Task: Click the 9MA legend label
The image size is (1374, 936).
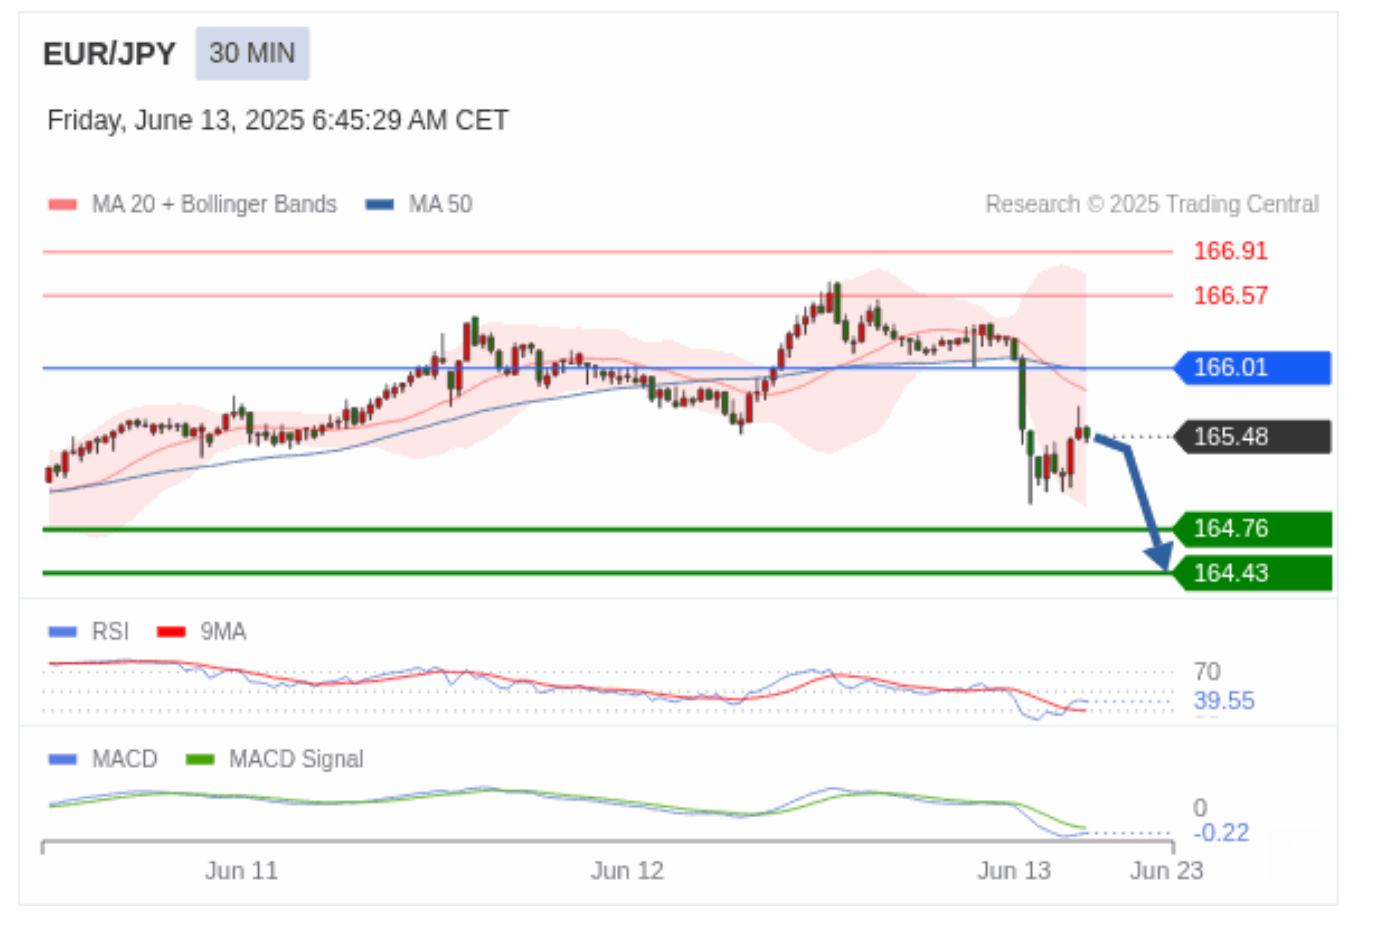Action: tap(223, 632)
